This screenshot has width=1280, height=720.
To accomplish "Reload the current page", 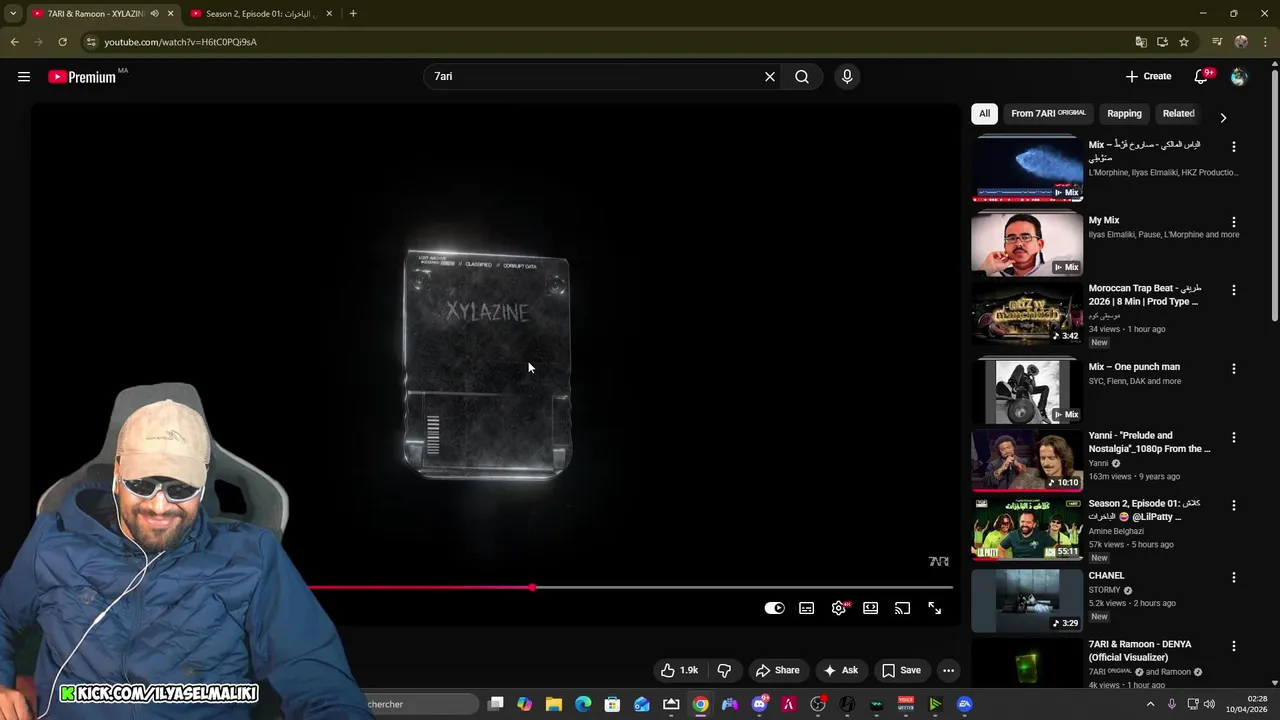I will pos(62,42).
